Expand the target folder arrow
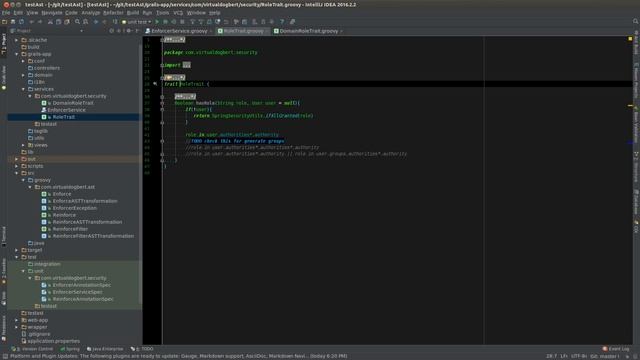Screen dimensions: 640x360 [17, 250]
